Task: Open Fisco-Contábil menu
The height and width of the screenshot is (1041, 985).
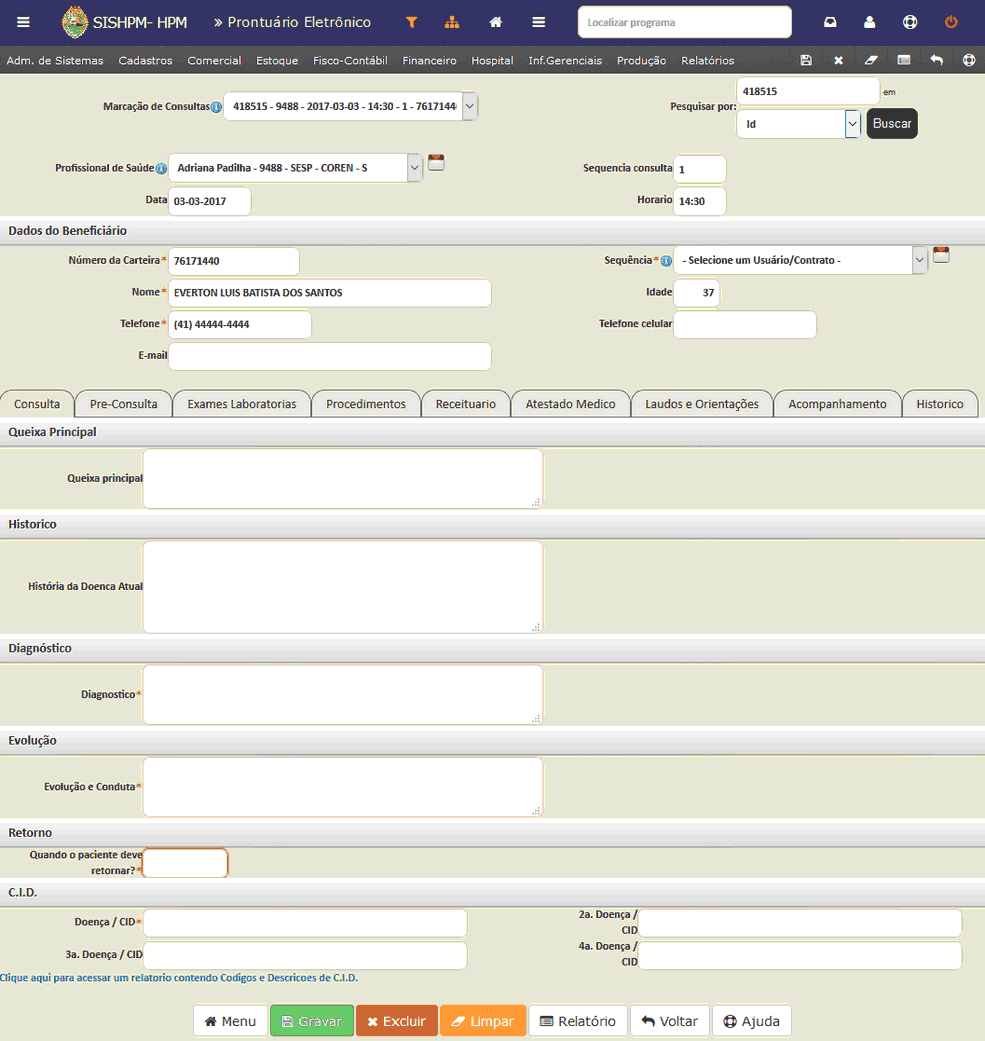Action: (x=350, y=60)
